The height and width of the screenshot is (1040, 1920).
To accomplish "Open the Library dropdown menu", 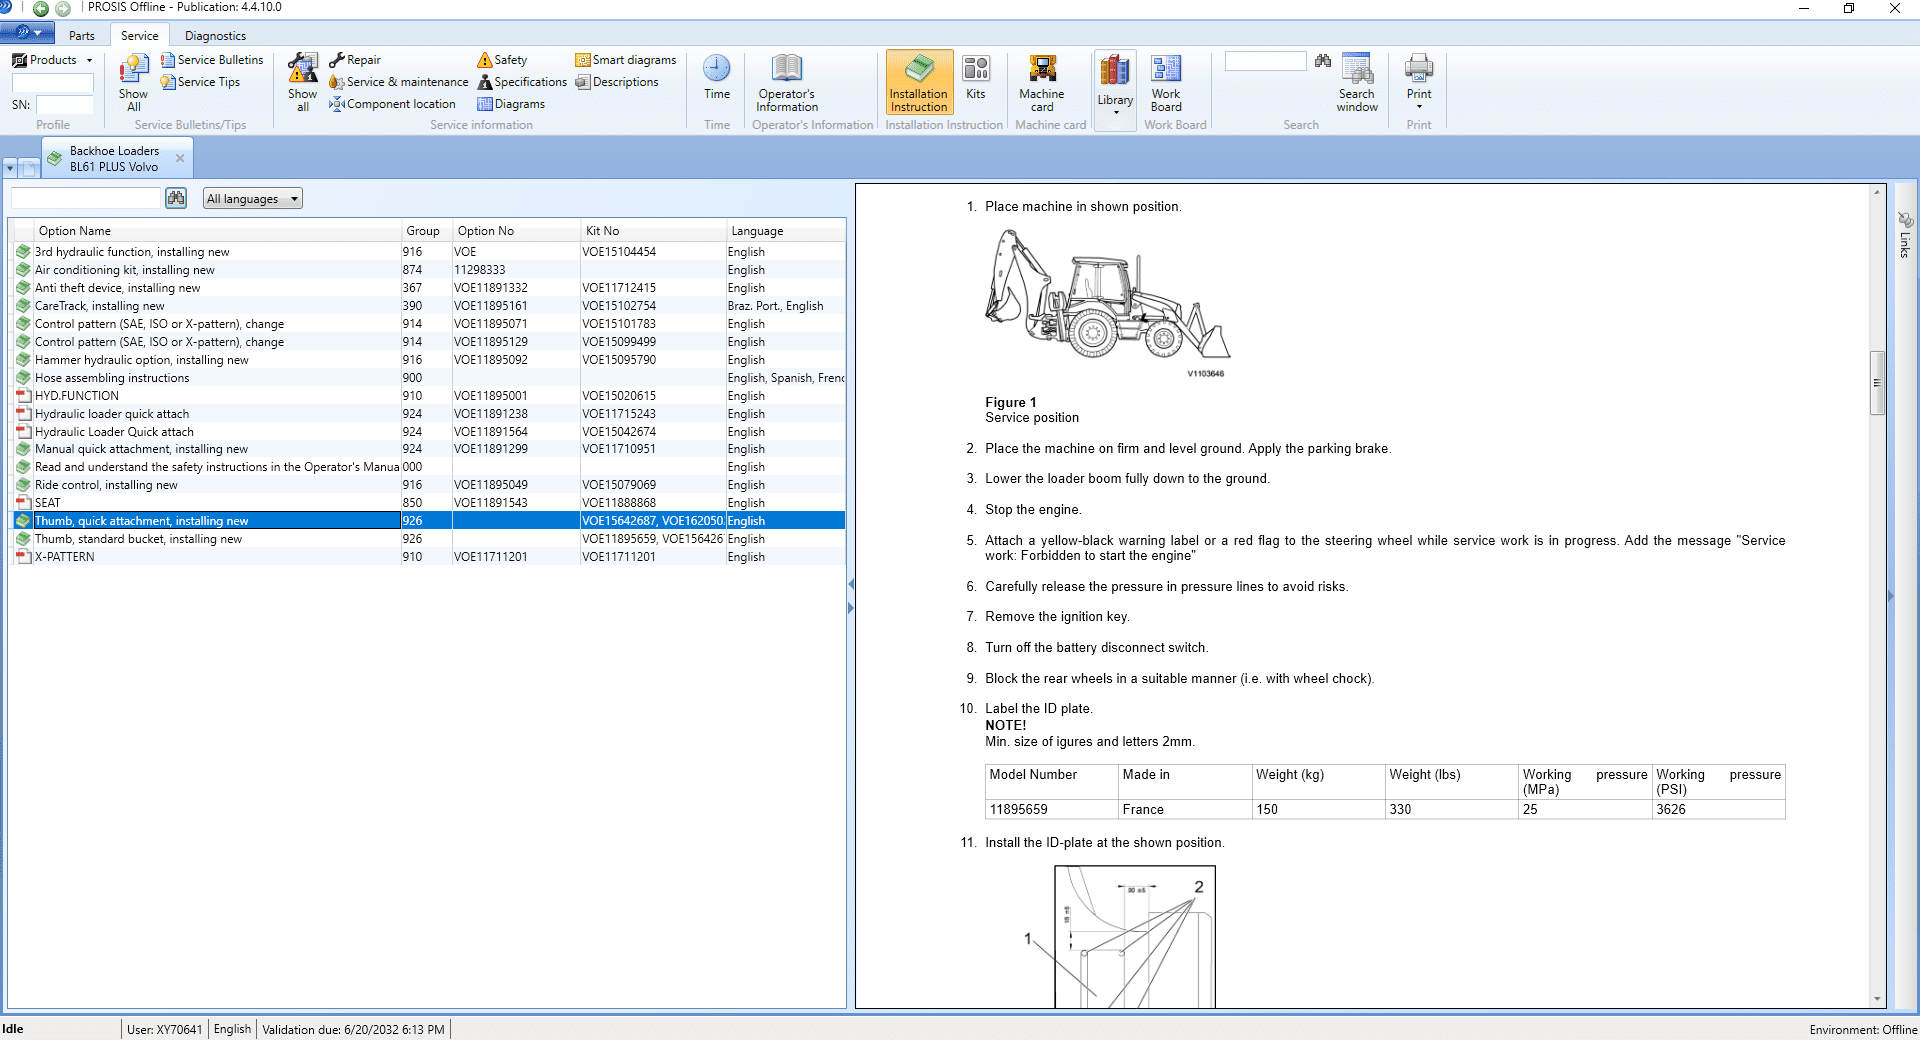I will coord(1115,111).
